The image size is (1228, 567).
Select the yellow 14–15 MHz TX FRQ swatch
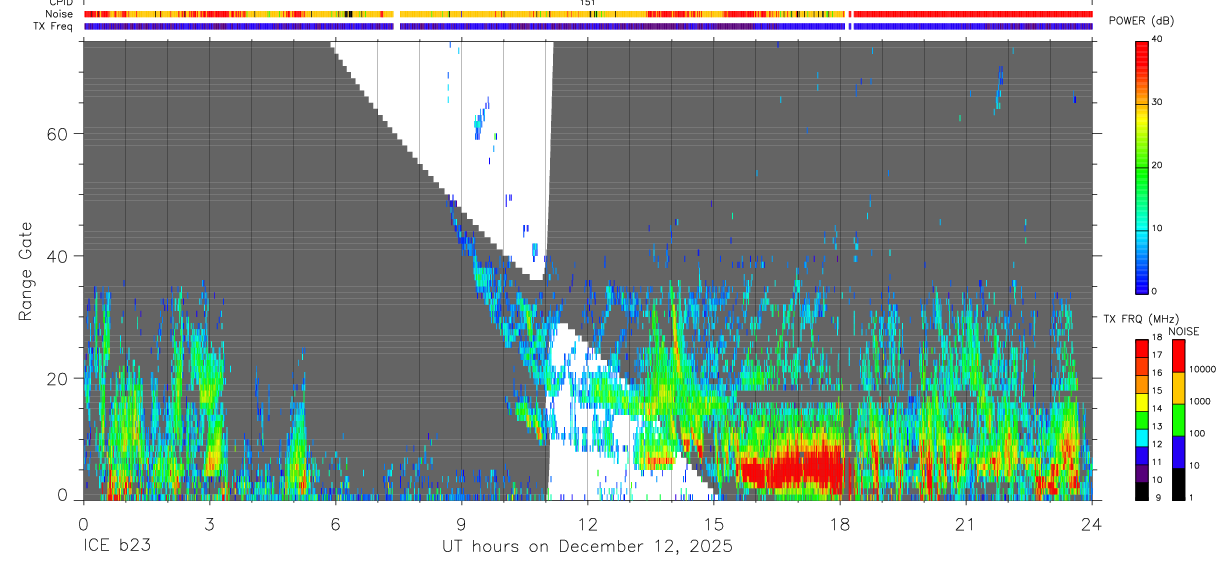pos(1142,401)
